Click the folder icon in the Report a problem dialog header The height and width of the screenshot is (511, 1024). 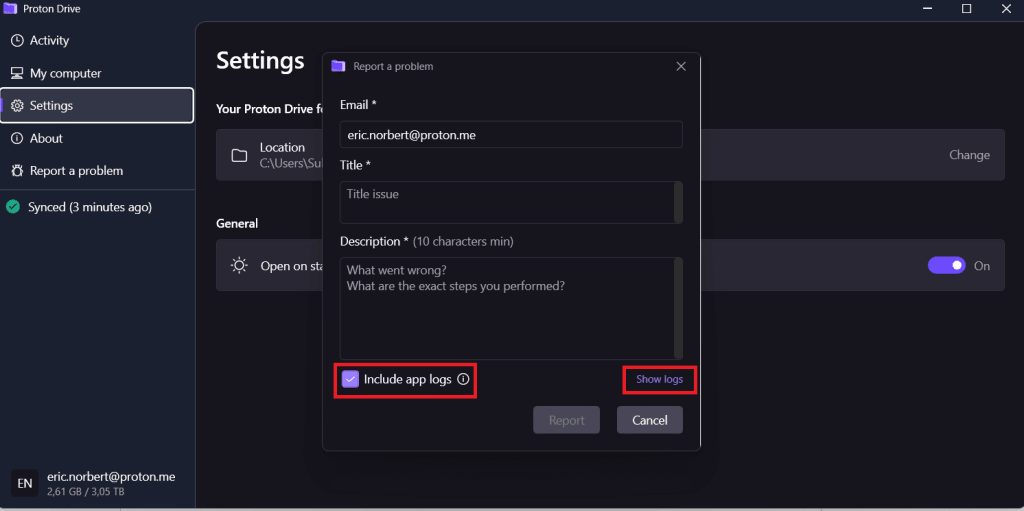tap(338, 66)
